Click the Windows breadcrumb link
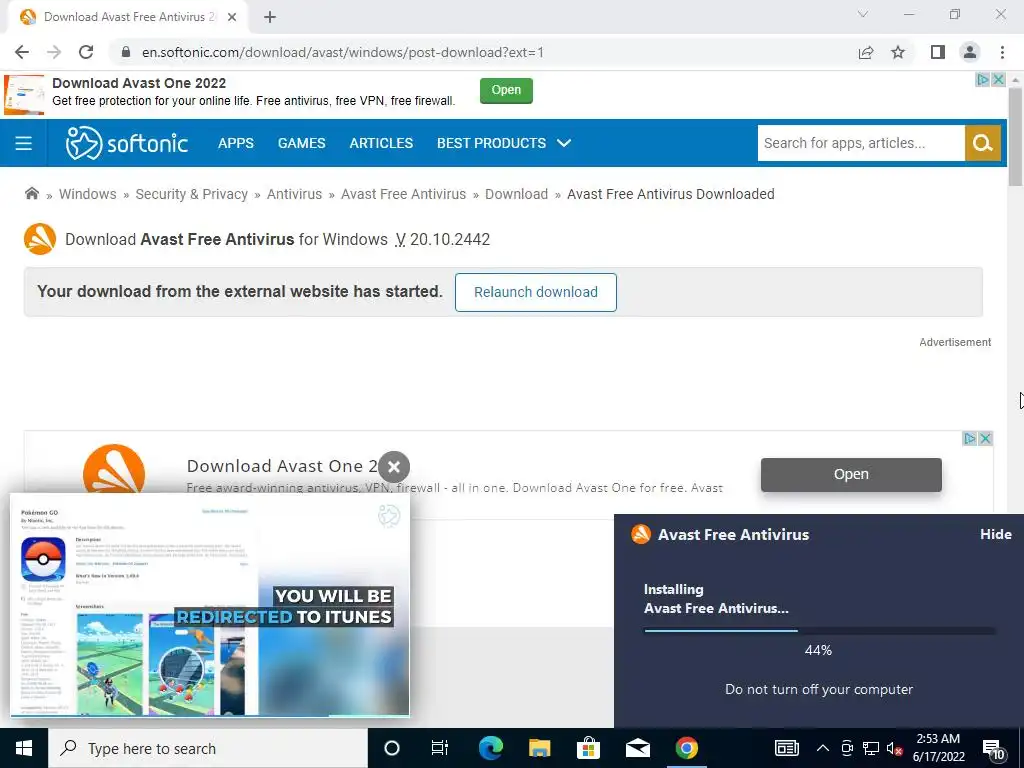Screen dimensions: 1024x768 point(88,194)
